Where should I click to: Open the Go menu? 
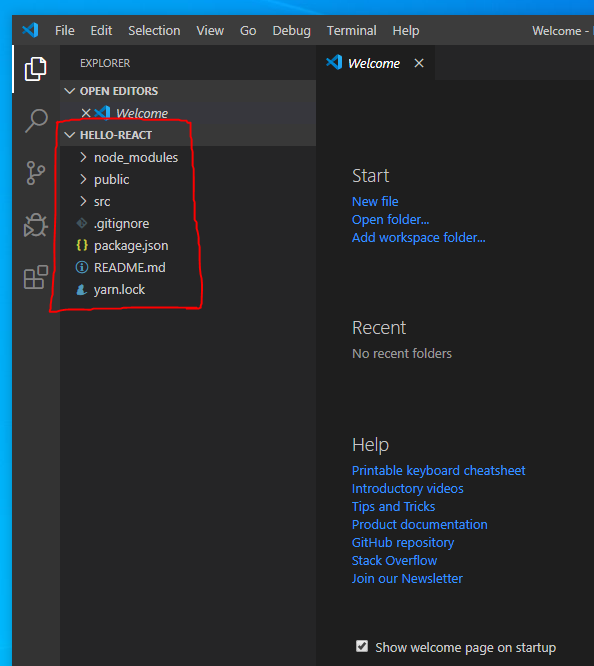[248, 31]
